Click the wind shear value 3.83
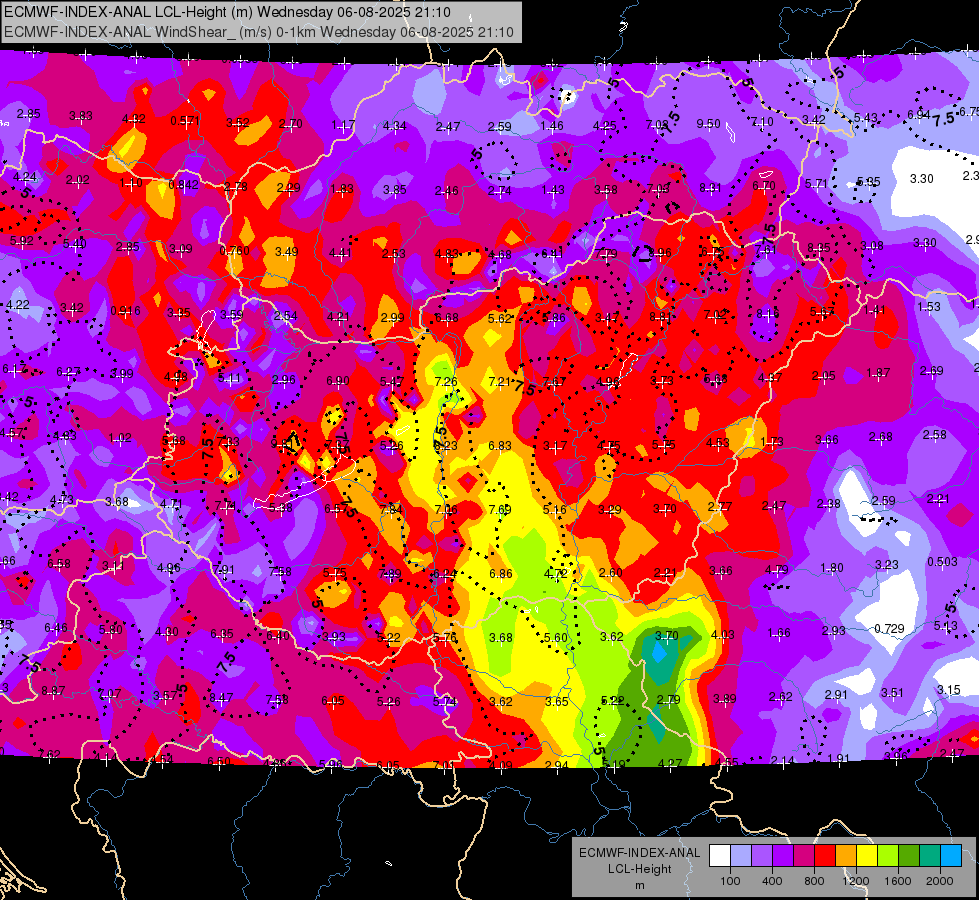This screenshot has width=979, height=900. coord(81,116)
